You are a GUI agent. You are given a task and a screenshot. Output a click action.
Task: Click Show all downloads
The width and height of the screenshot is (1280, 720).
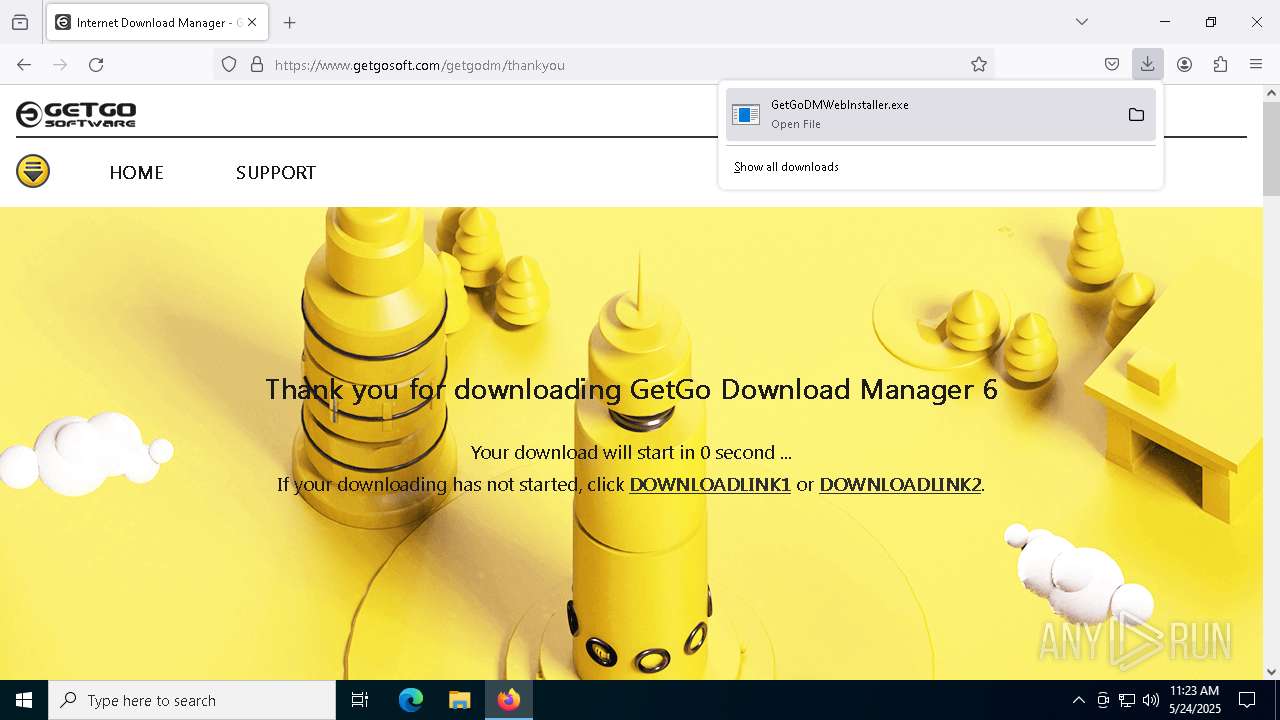[x=786, y=167]
